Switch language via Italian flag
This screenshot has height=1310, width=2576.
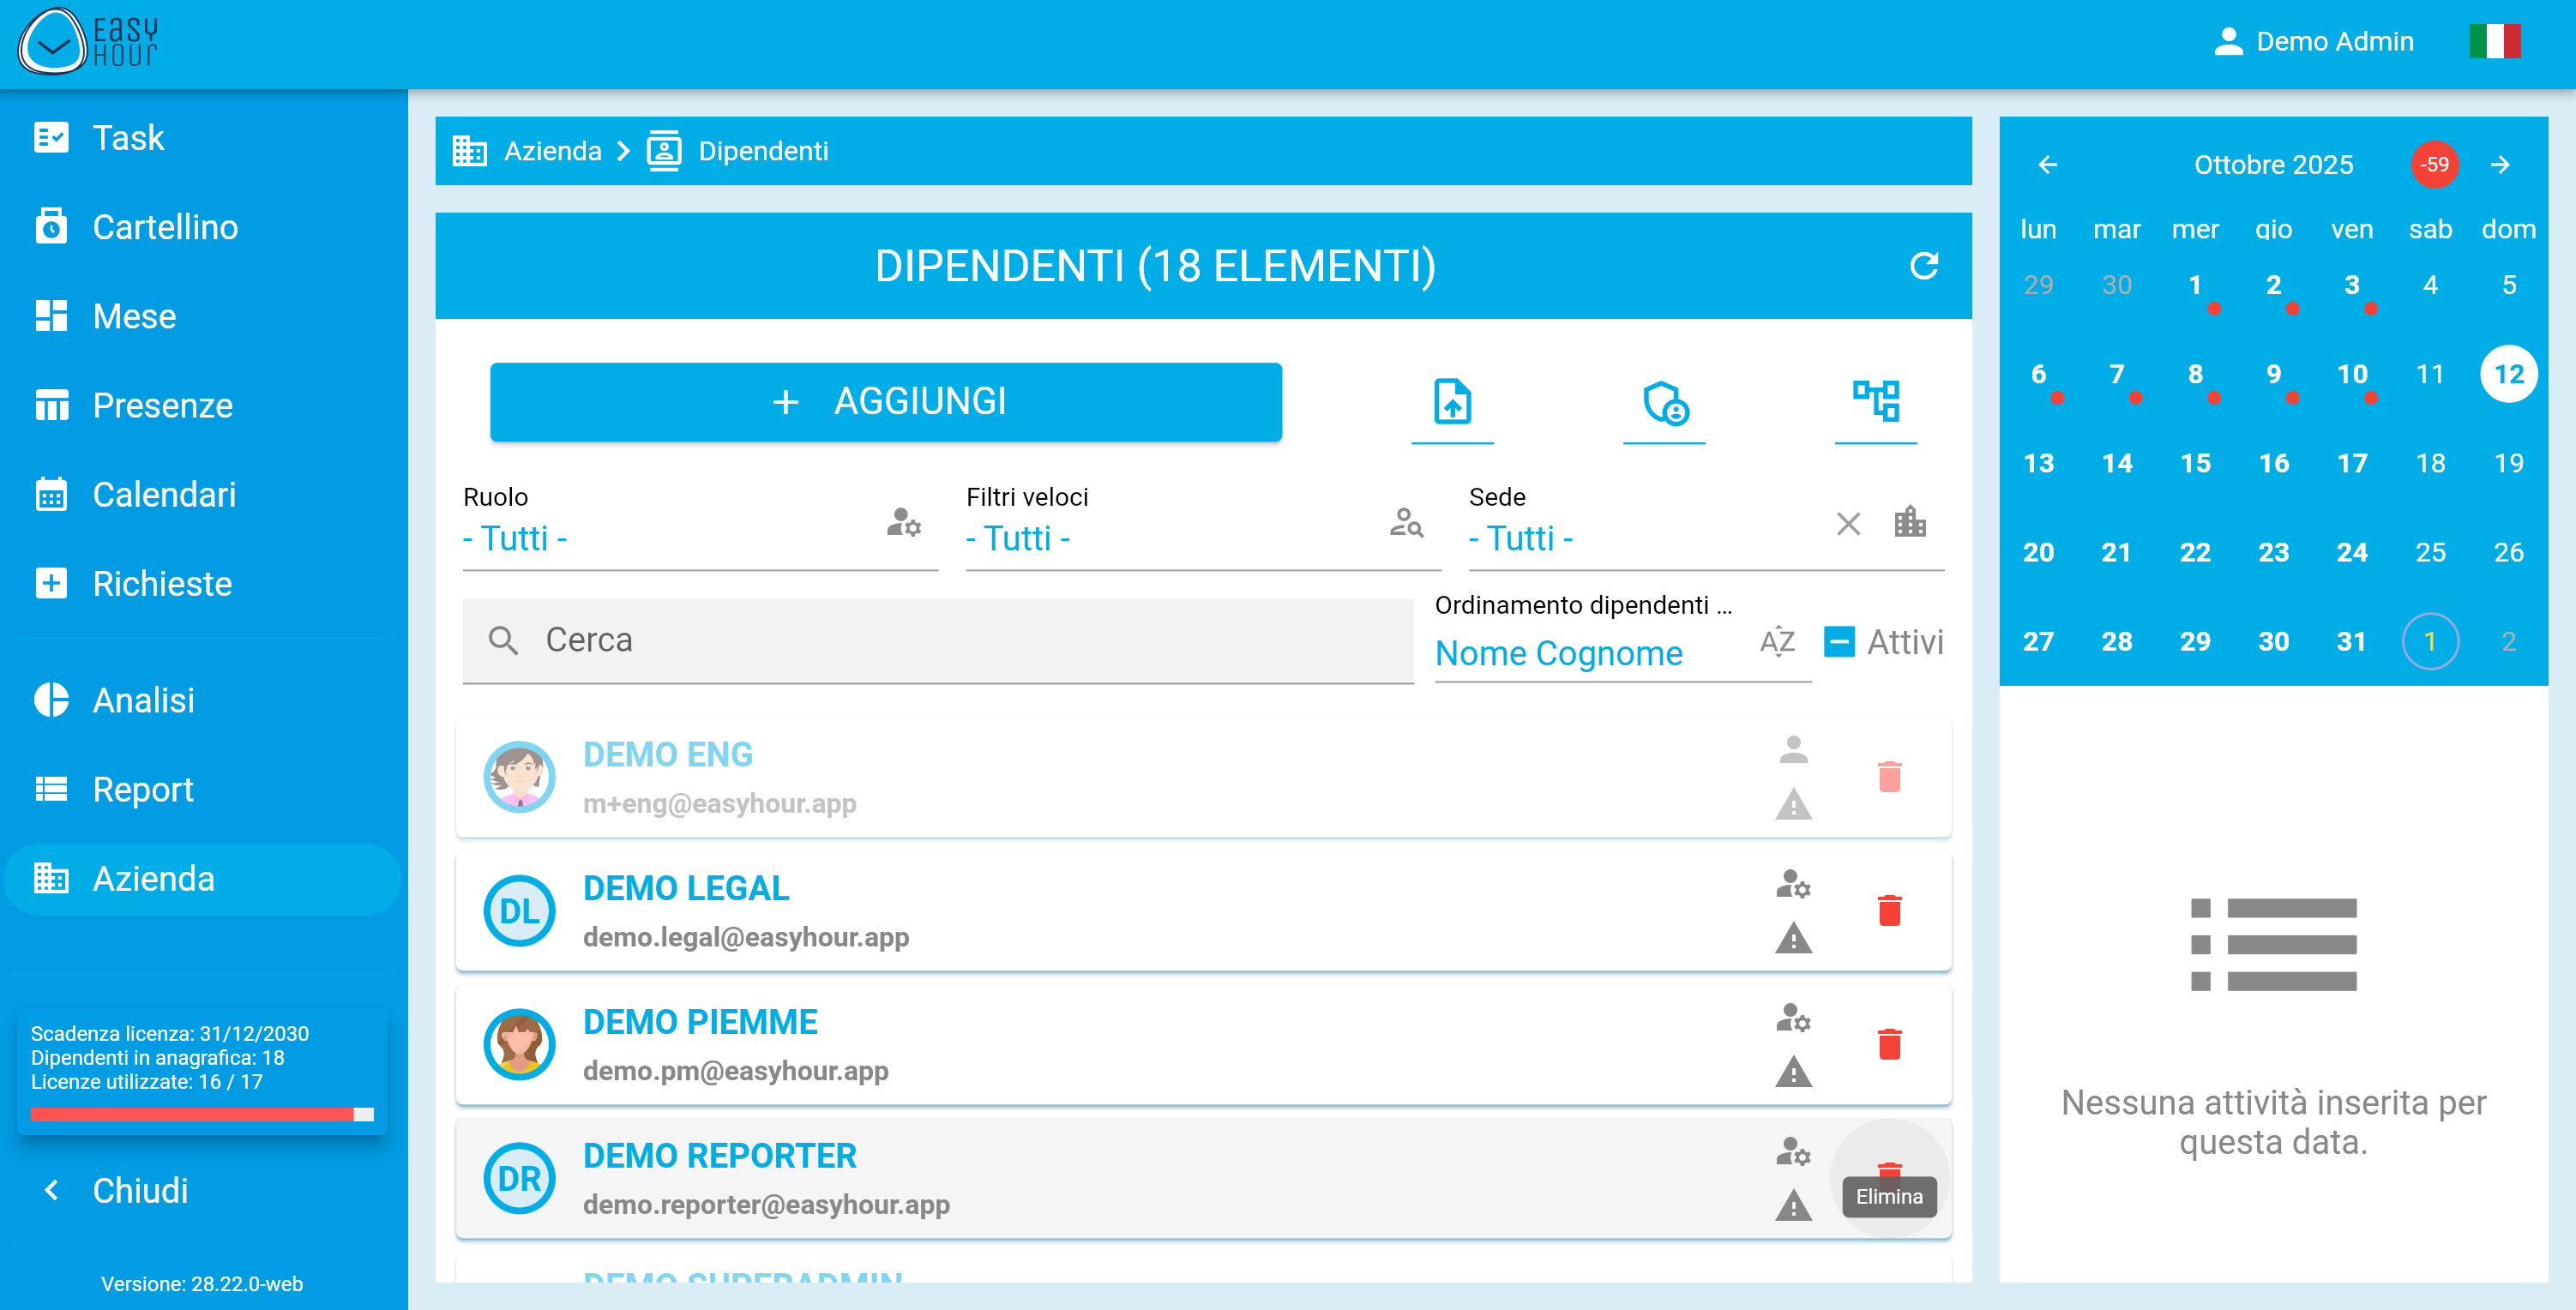click(x=2493, y=42)
